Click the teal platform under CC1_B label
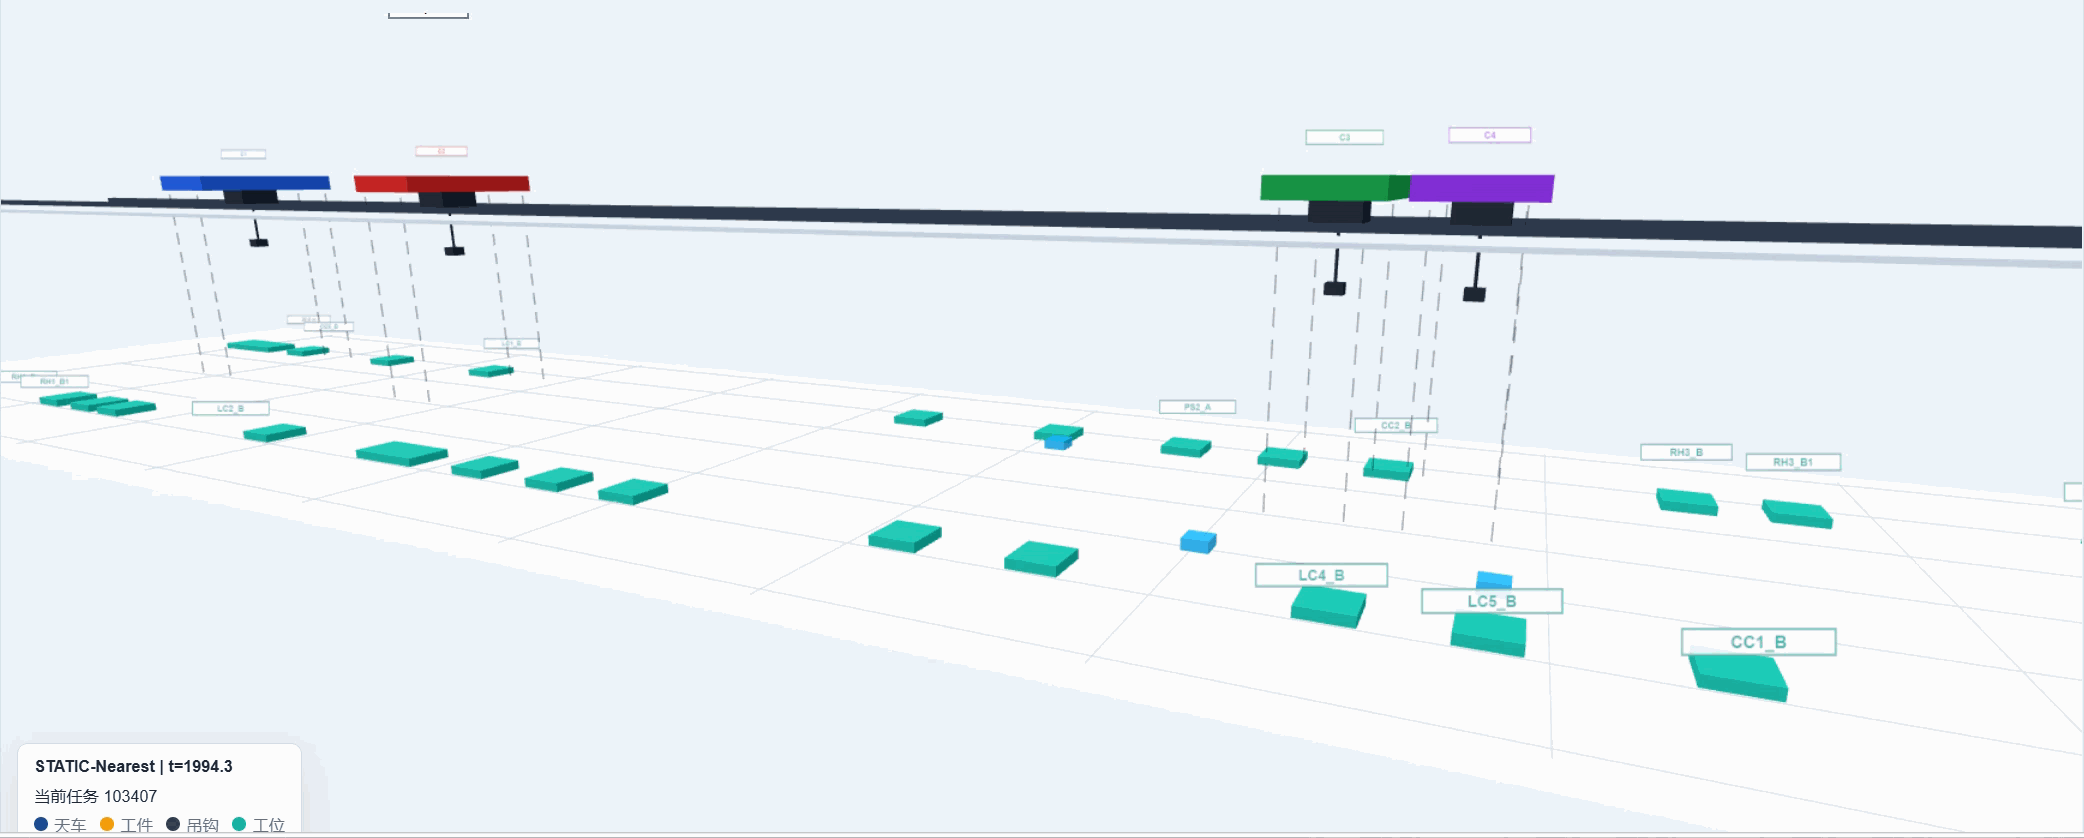Viewport: 2084px width, 838px height. tap(1740, 676)
